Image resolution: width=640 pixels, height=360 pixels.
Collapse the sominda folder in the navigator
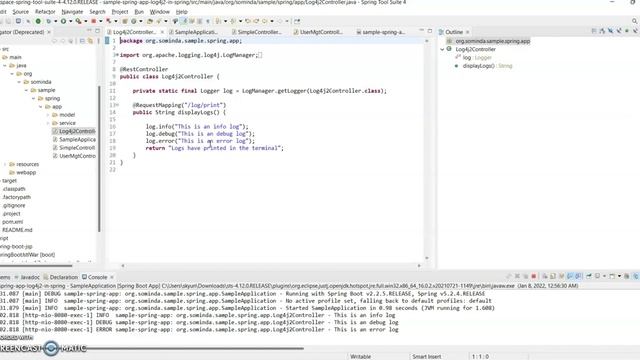19,82
